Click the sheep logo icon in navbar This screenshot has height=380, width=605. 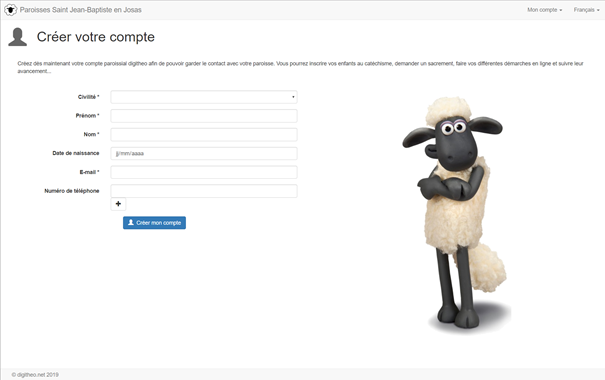click(10, 10)
